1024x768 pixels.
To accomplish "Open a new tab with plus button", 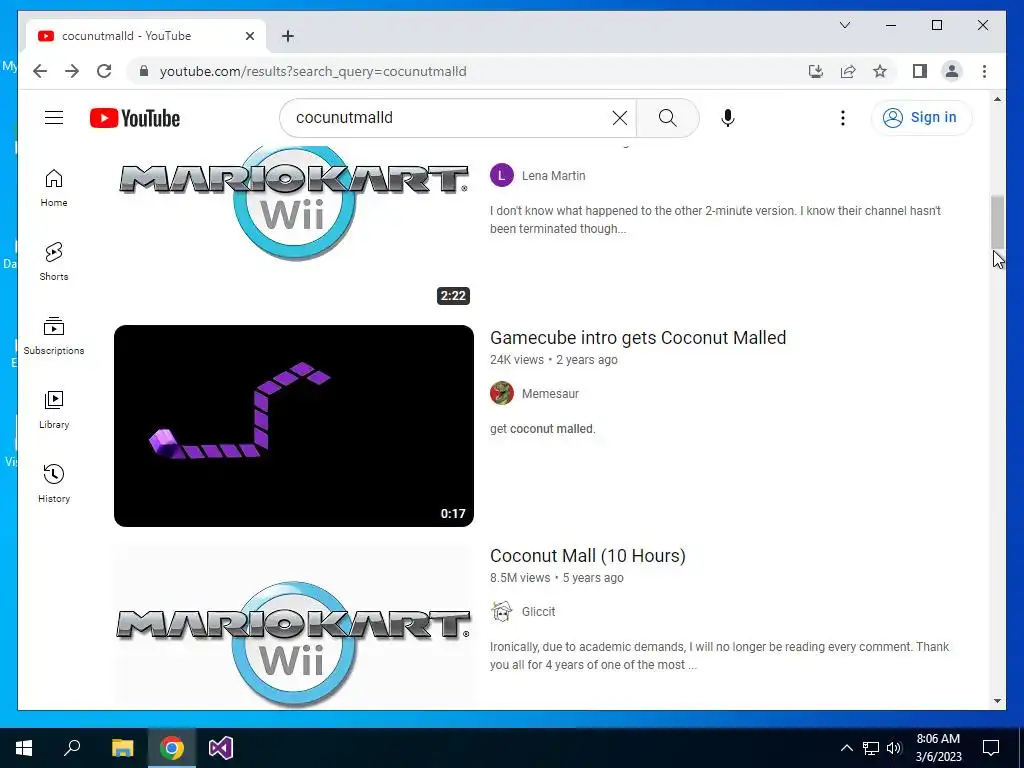I will click(288, 36).
